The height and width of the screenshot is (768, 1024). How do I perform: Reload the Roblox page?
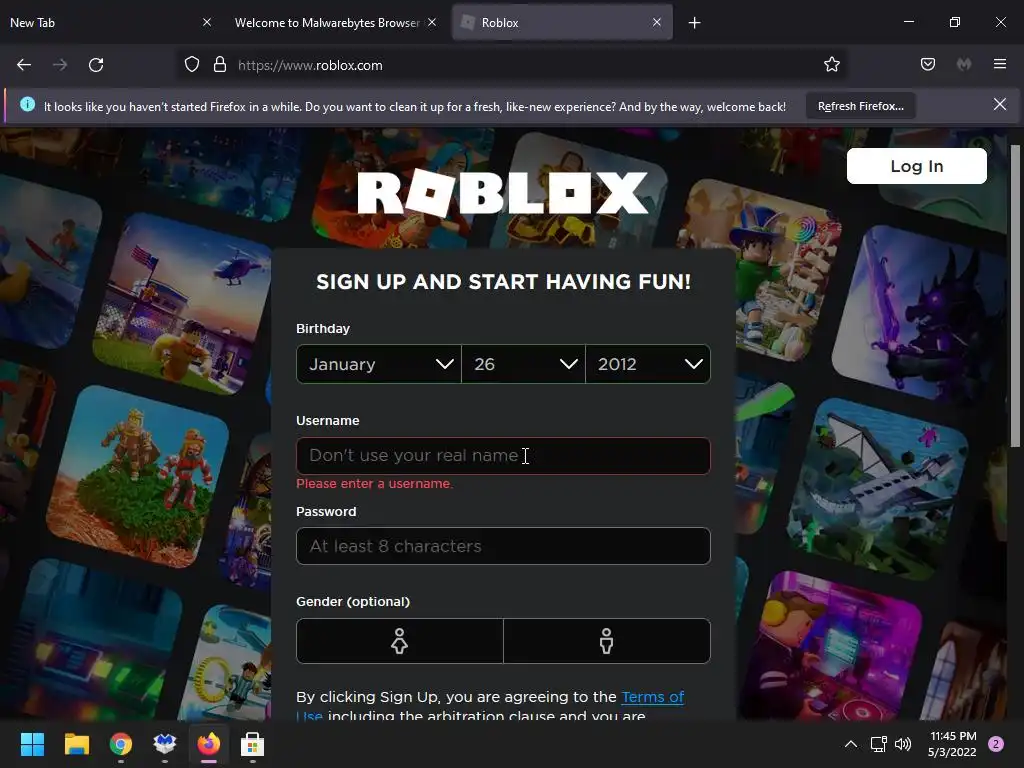(x=96, y=65)
